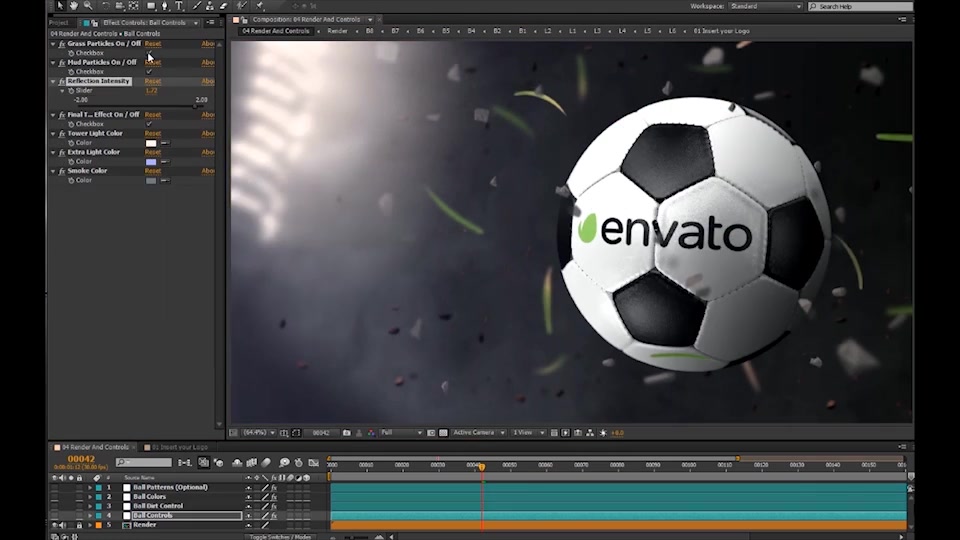The height and width of the screenshot is (540, 960).
Task: Reset the Reflection Intensity effect
Action: point(153,81)
